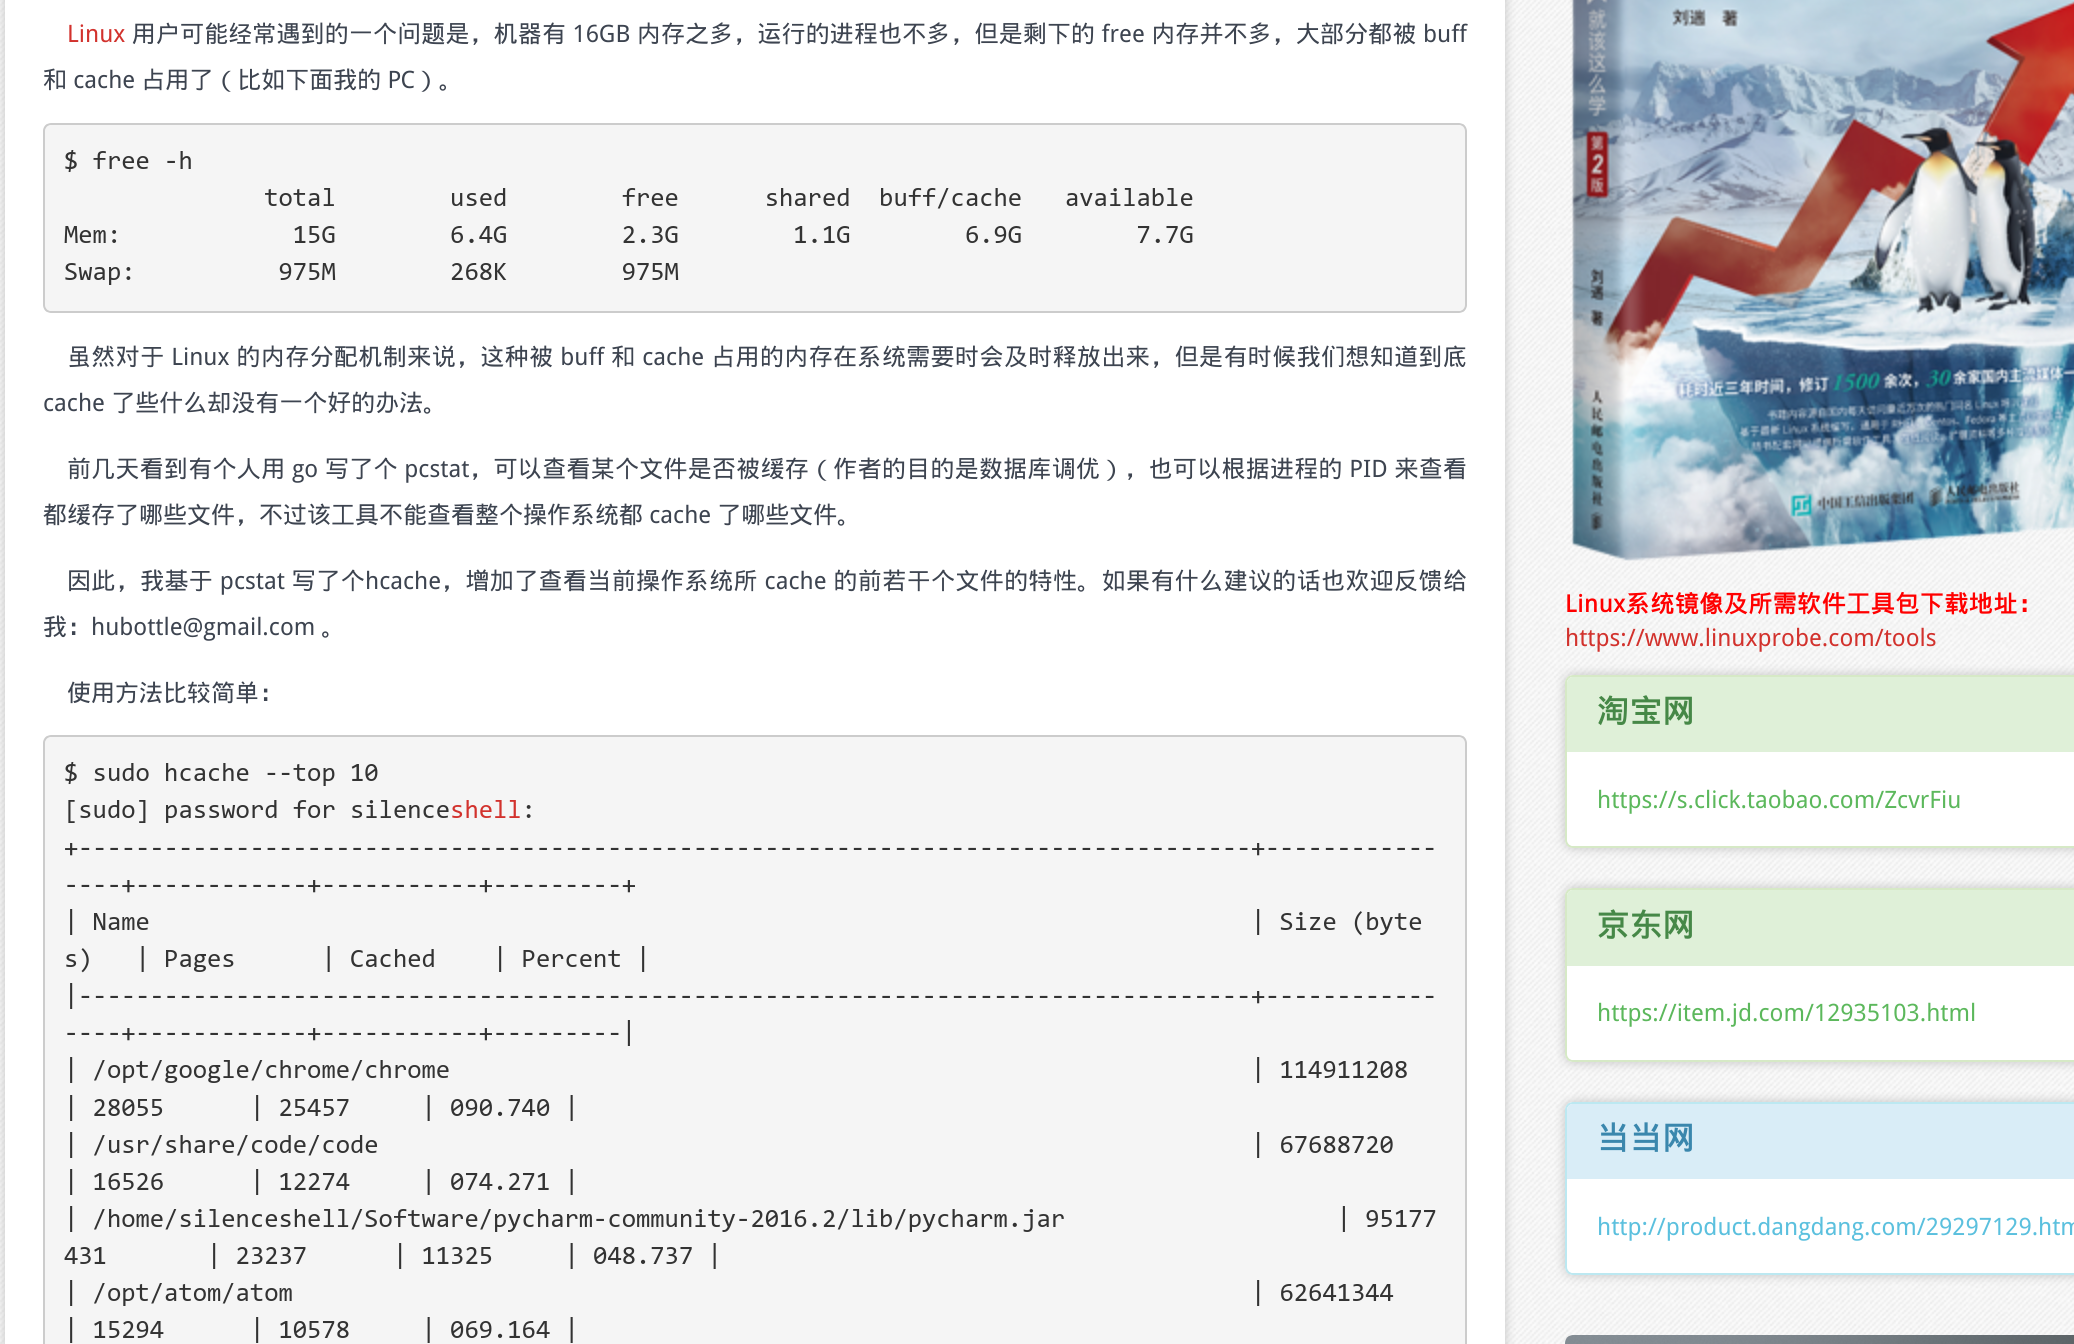
Task: Click the hubottle@gmail.com email address
Action: pos(203,627)
